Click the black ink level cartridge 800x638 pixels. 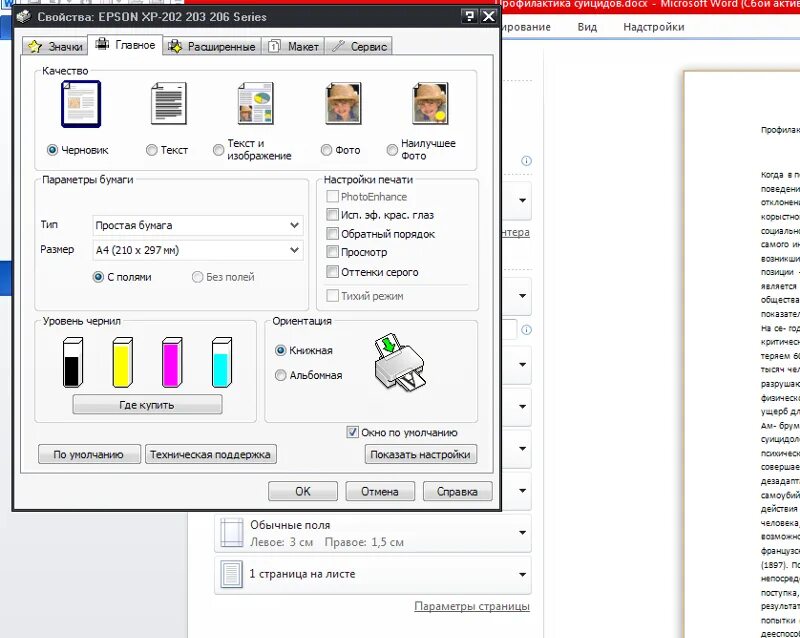pyautogui.click(x=72, y=362)
